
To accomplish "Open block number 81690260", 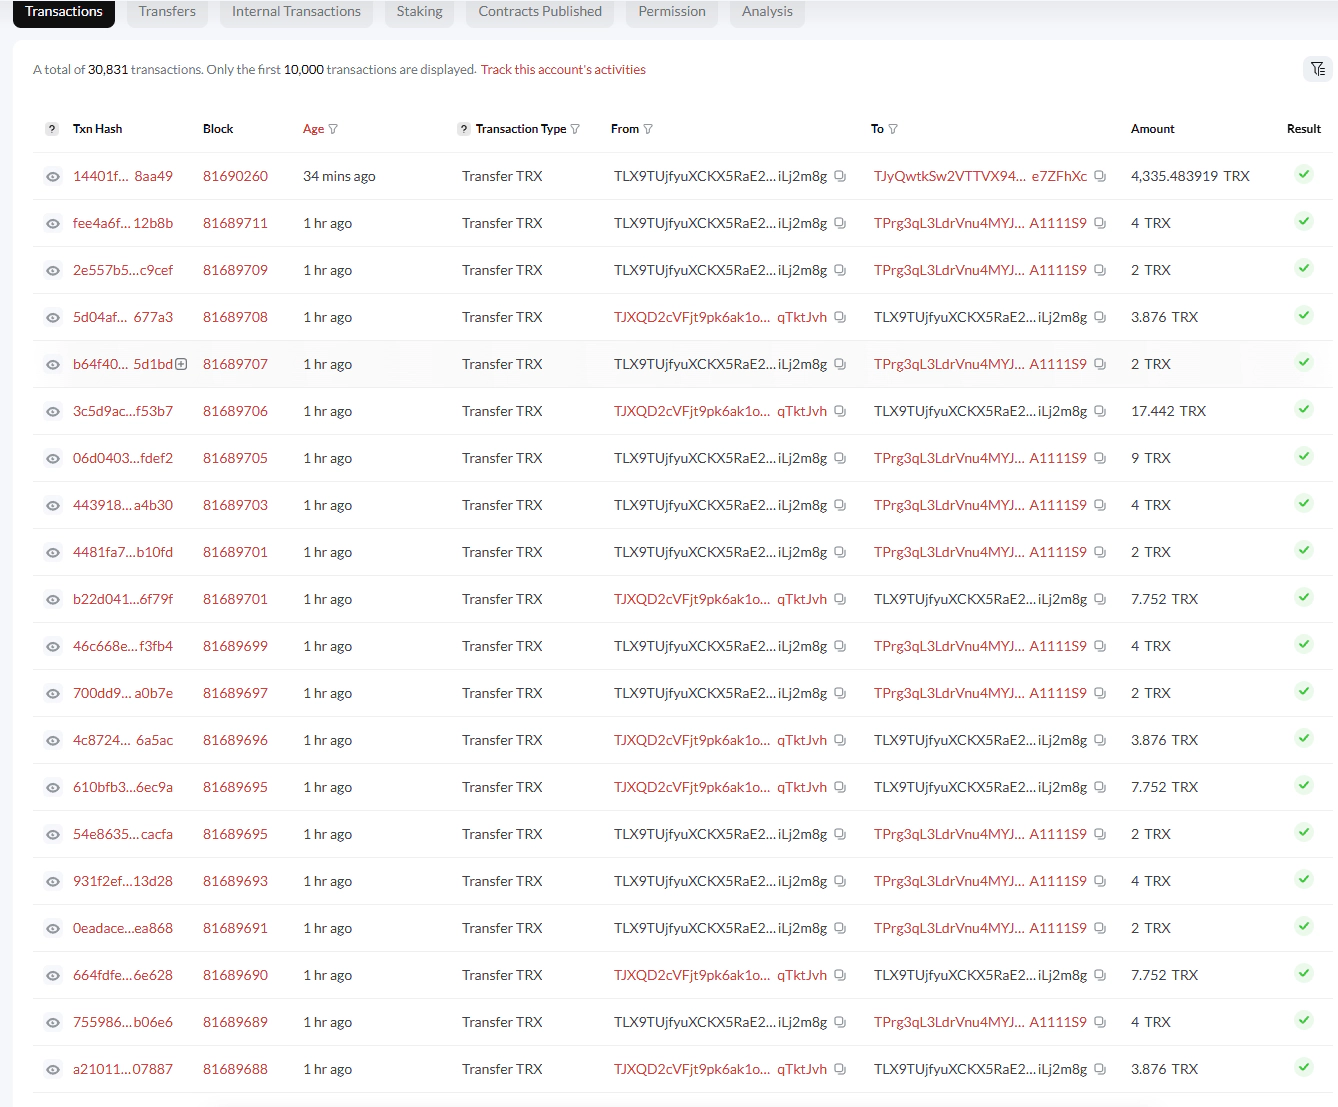I will tap(235, 176).
